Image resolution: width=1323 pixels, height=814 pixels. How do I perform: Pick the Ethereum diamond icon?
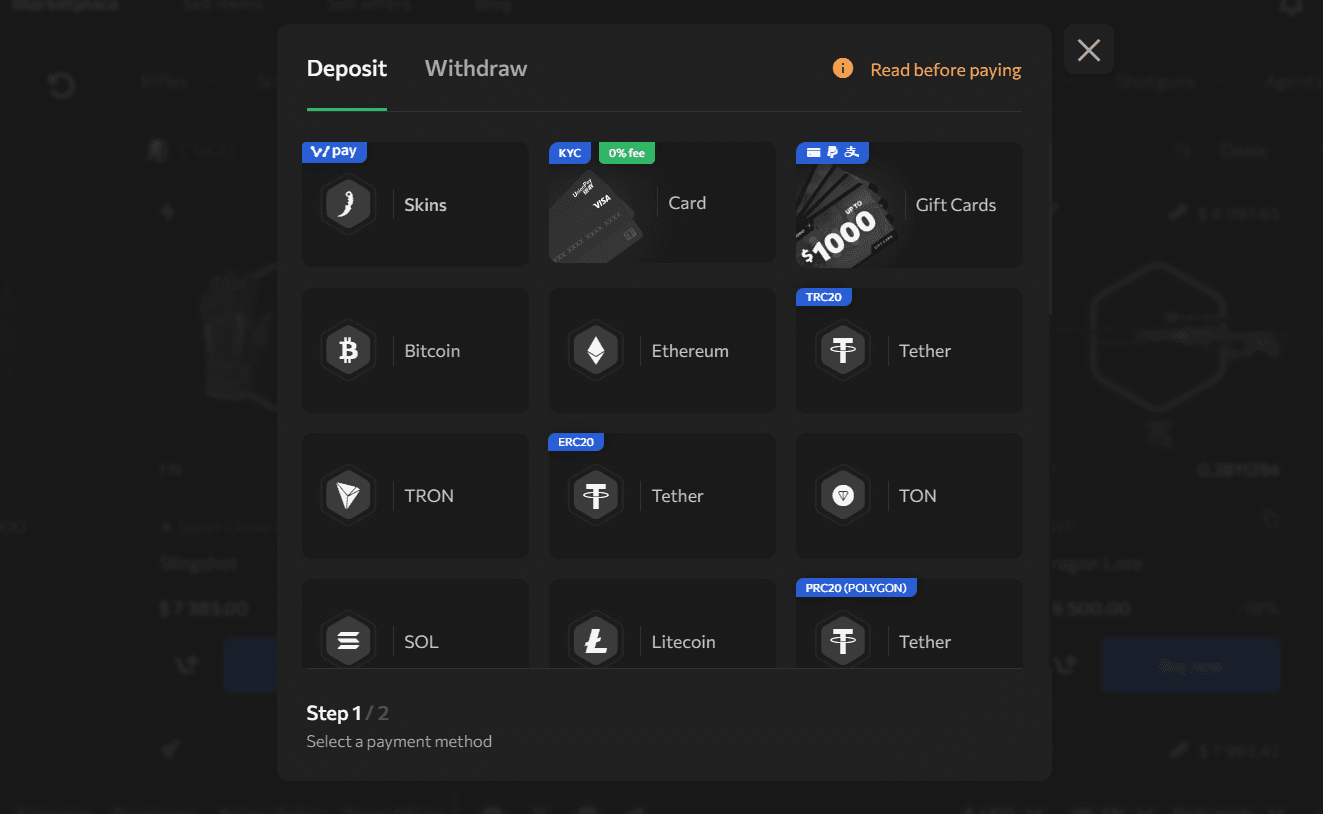point(595,351)
